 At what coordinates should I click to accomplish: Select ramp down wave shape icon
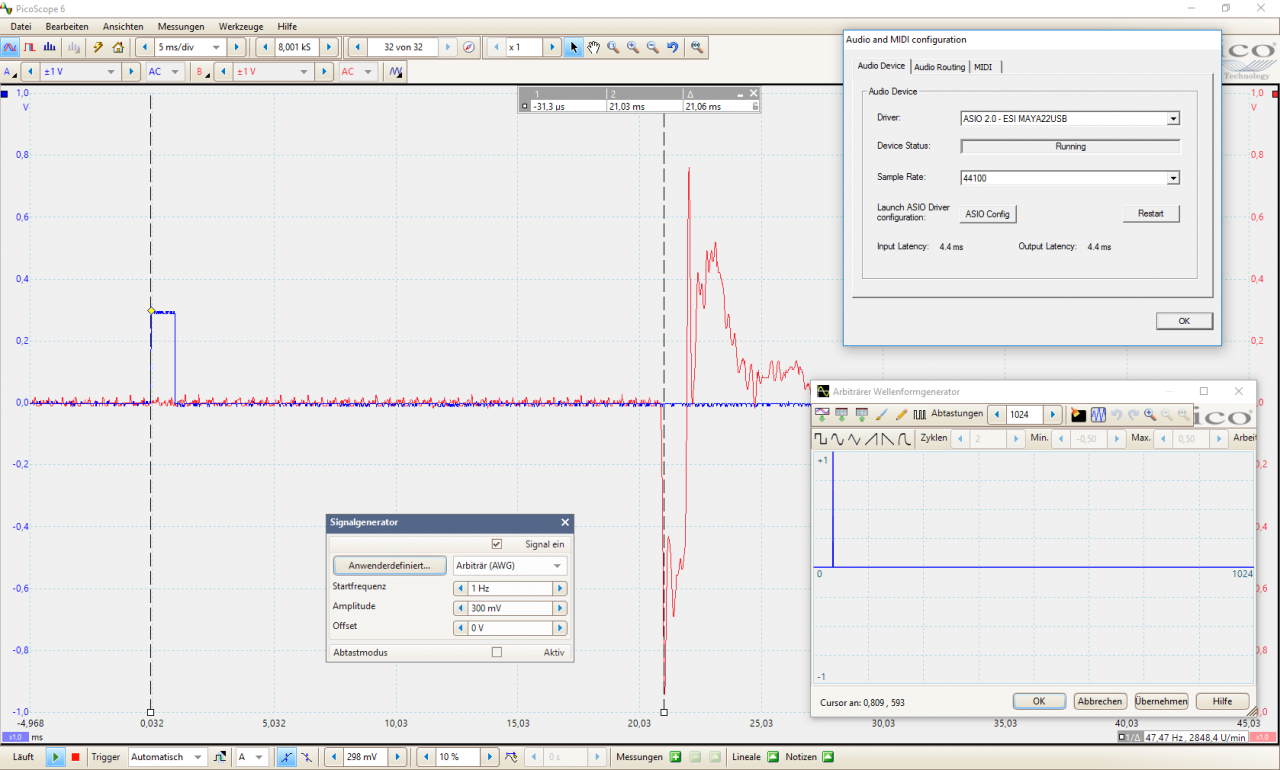tap(887, 438)
